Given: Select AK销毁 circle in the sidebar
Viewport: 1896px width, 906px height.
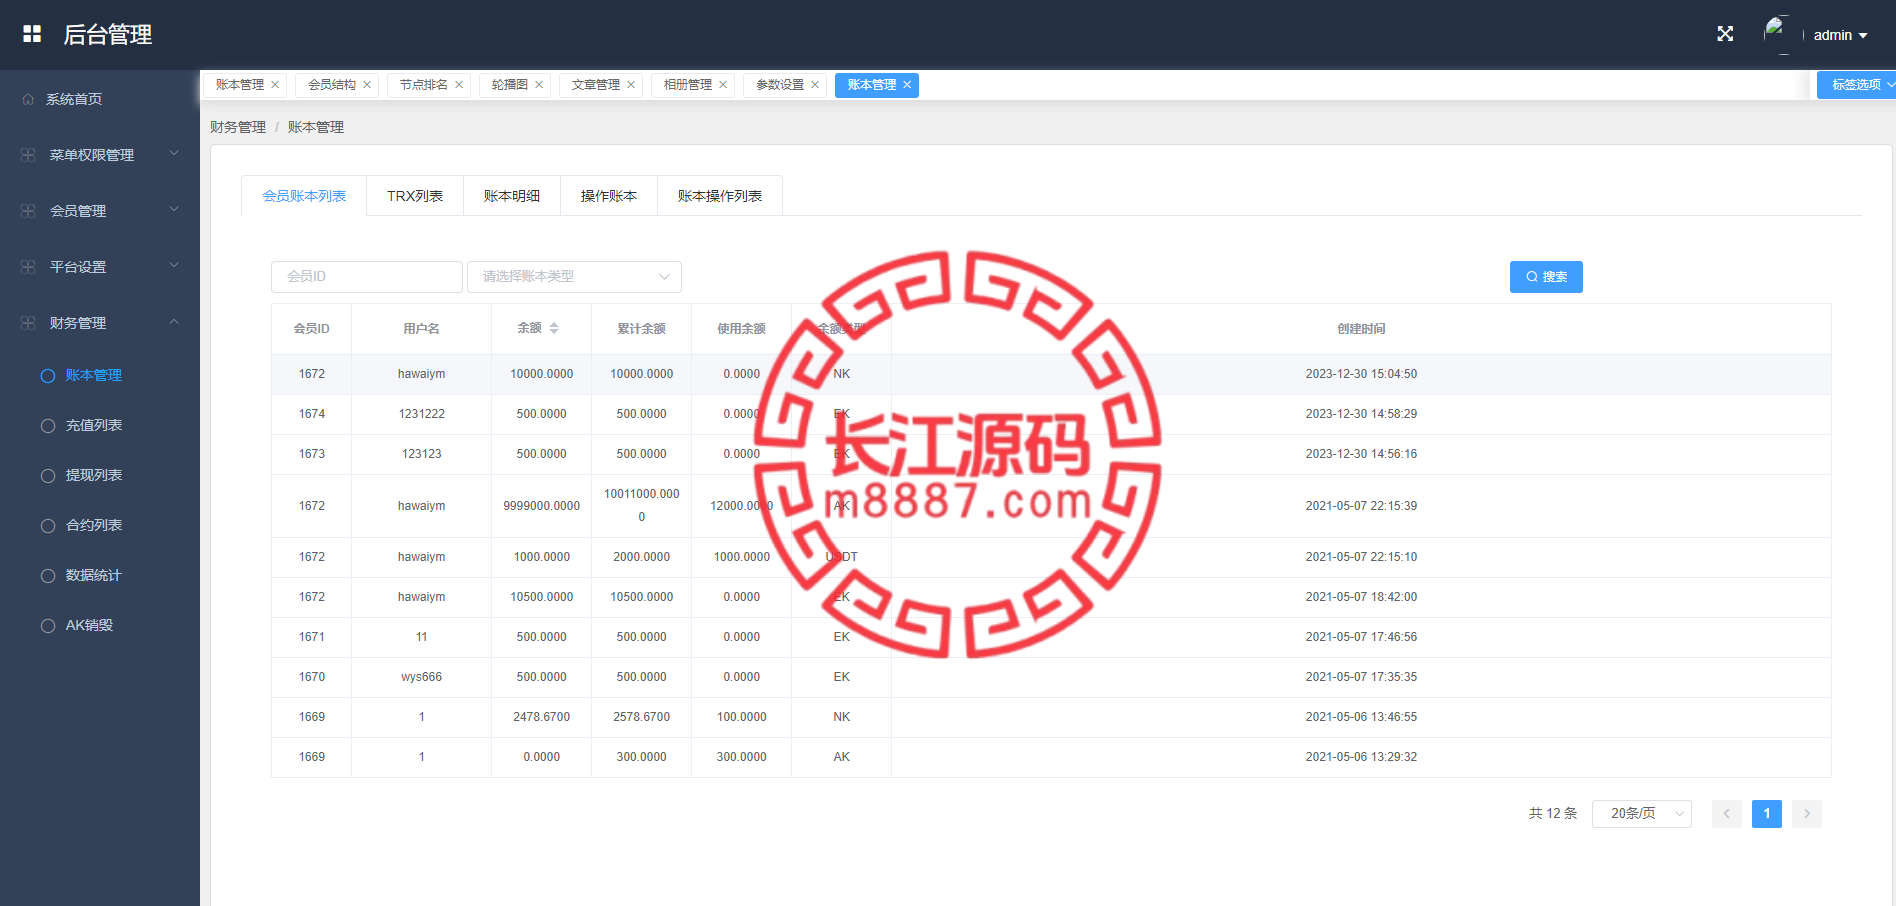Looking at the screenshot, I should coord(47,626).
